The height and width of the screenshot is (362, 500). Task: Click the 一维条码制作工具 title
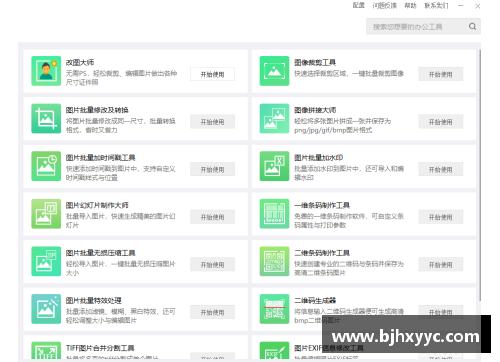322,205
